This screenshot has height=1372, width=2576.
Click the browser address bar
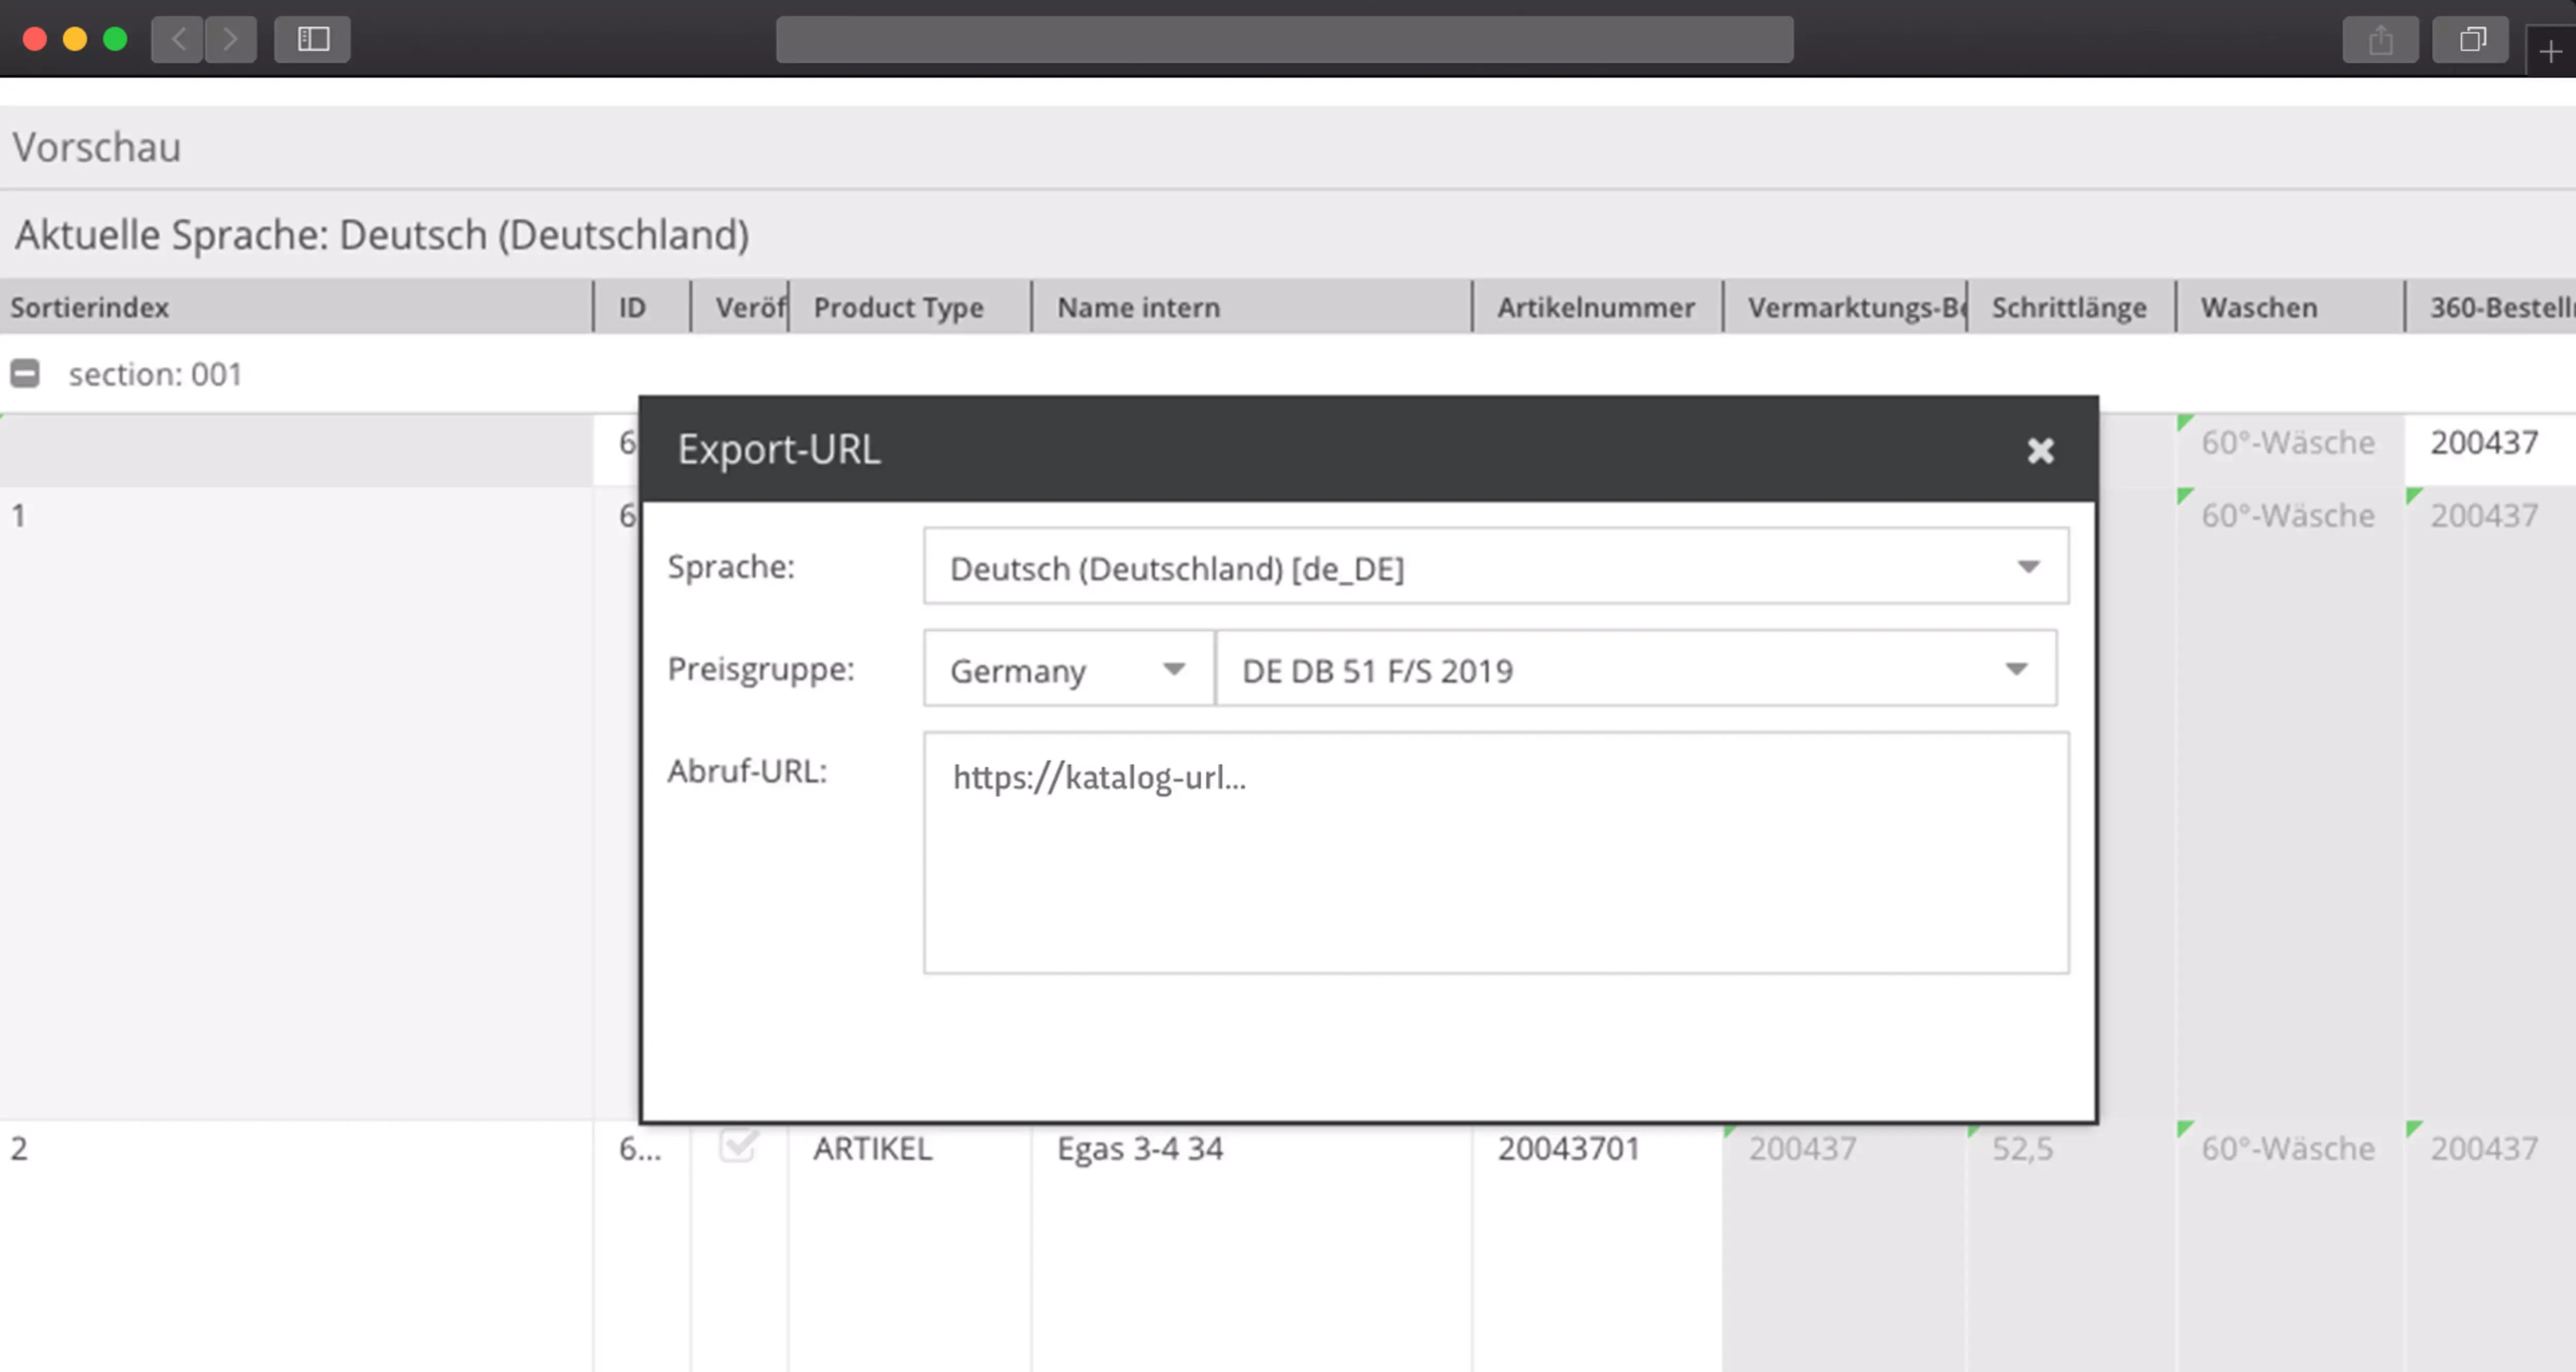coord(1285,40)
